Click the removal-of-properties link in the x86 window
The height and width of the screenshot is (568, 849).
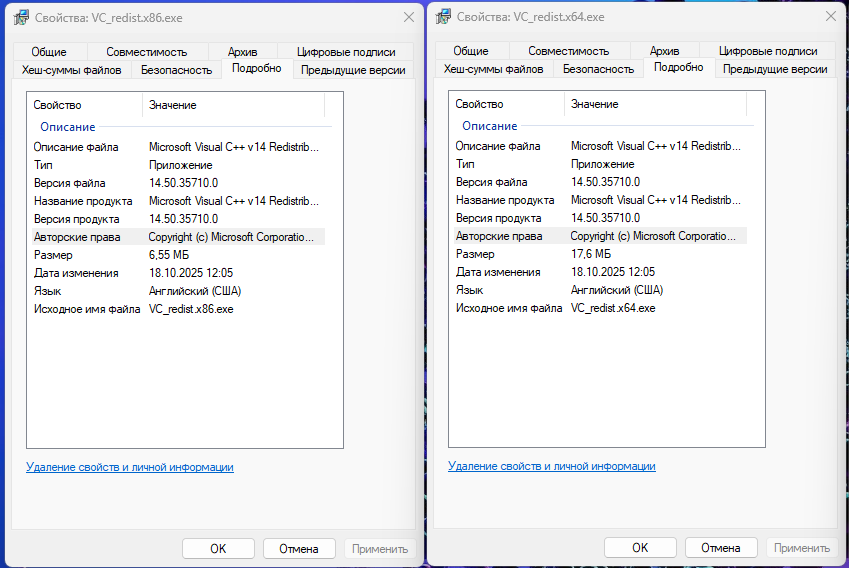tap(130, 467)
